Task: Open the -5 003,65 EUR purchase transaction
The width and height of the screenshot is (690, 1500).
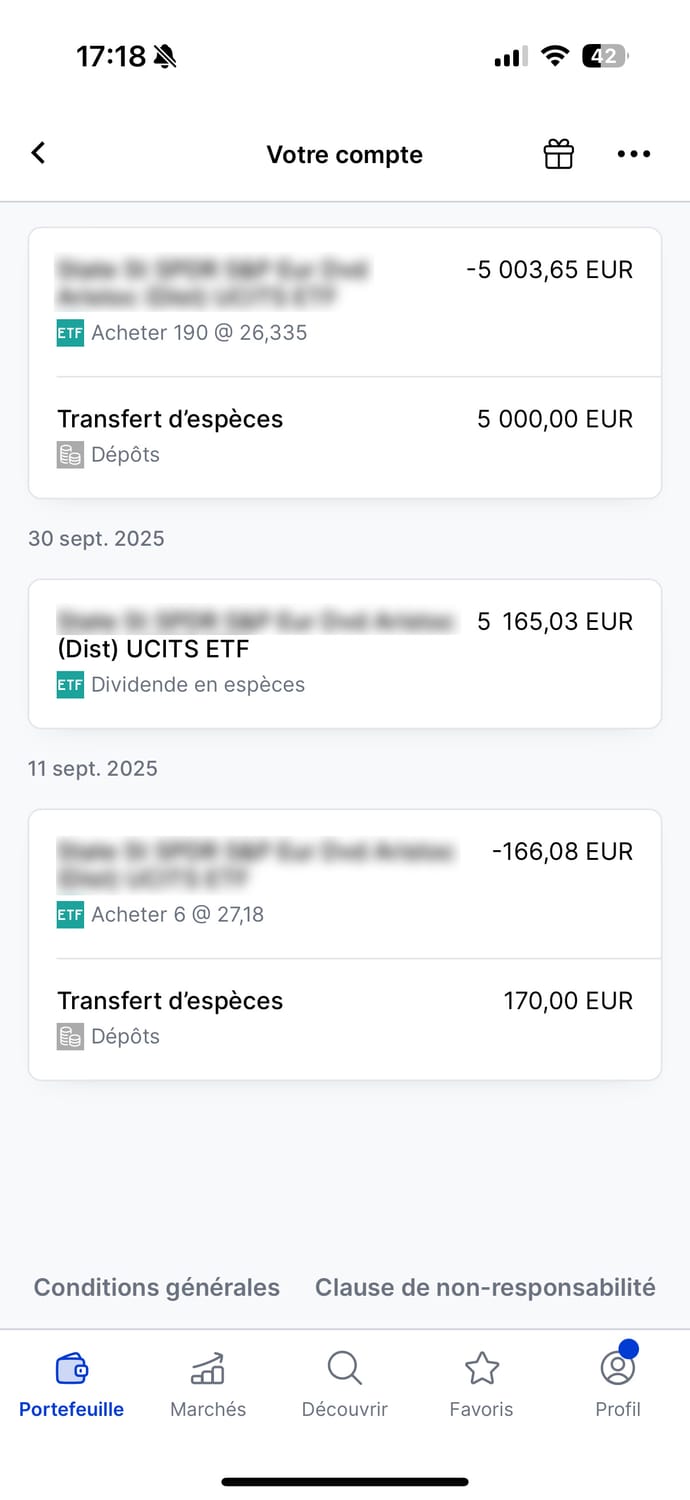Action: 345,301
